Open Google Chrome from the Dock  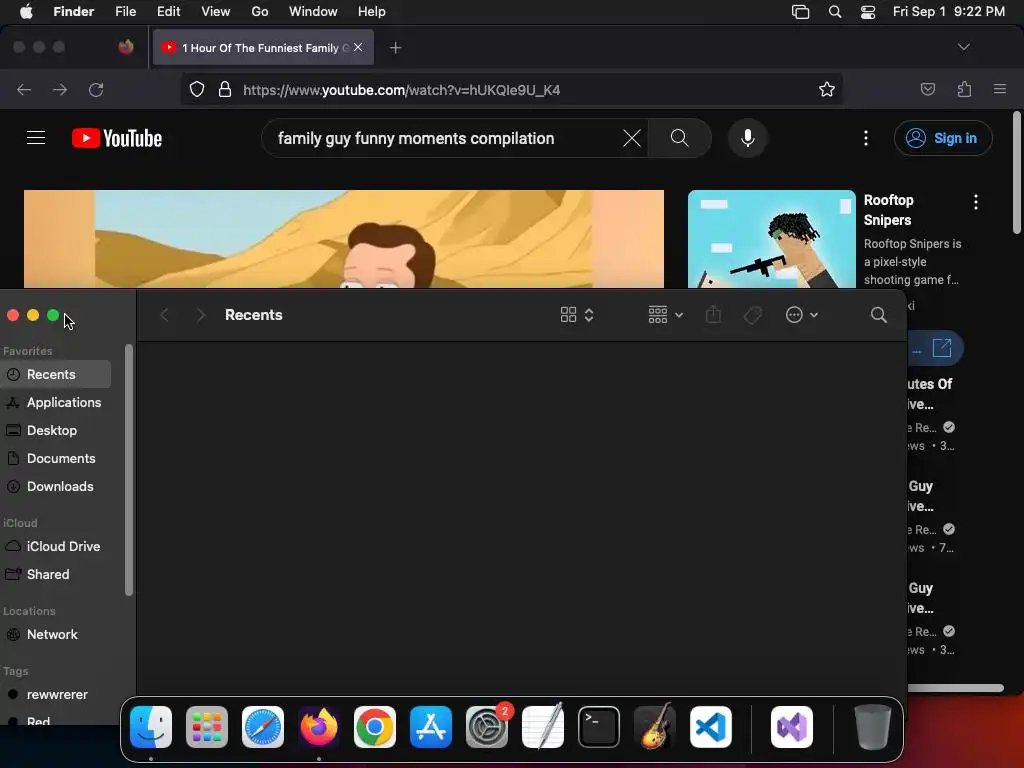[375, 727]
